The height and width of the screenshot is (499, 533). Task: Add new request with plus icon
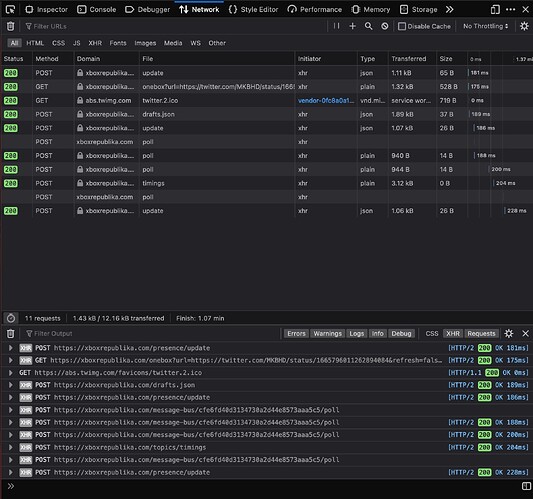click(353, 26)
